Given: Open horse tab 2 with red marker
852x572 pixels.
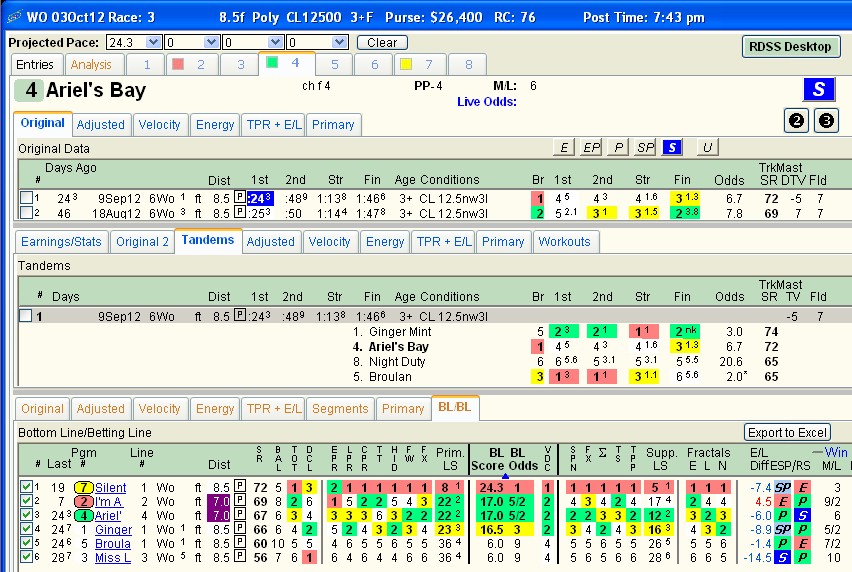Looking at the screenshot, I should click(x=192, y=65).
